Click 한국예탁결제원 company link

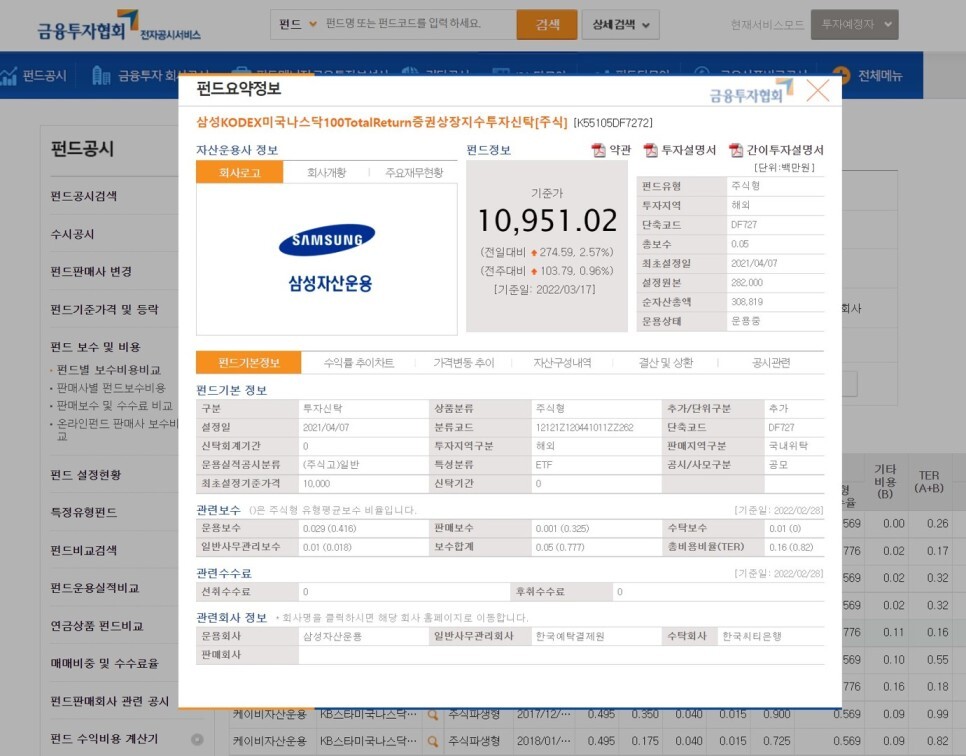point(570,636)
